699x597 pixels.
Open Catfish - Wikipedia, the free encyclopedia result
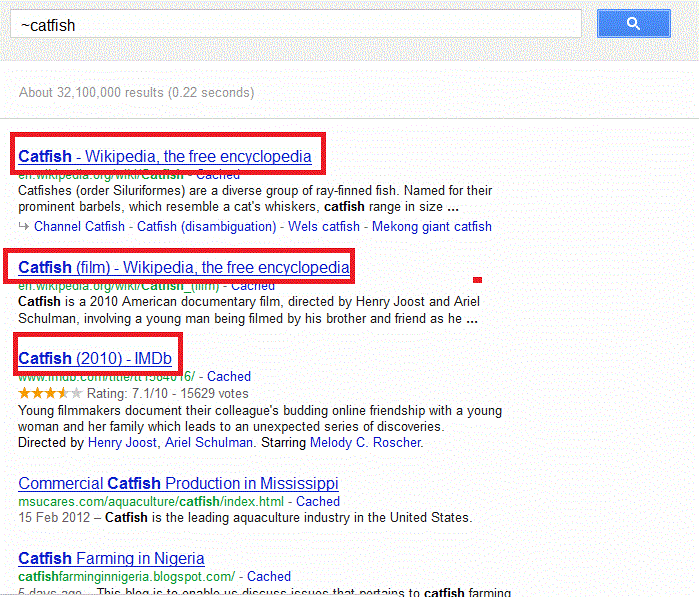[x=165, y=156]
